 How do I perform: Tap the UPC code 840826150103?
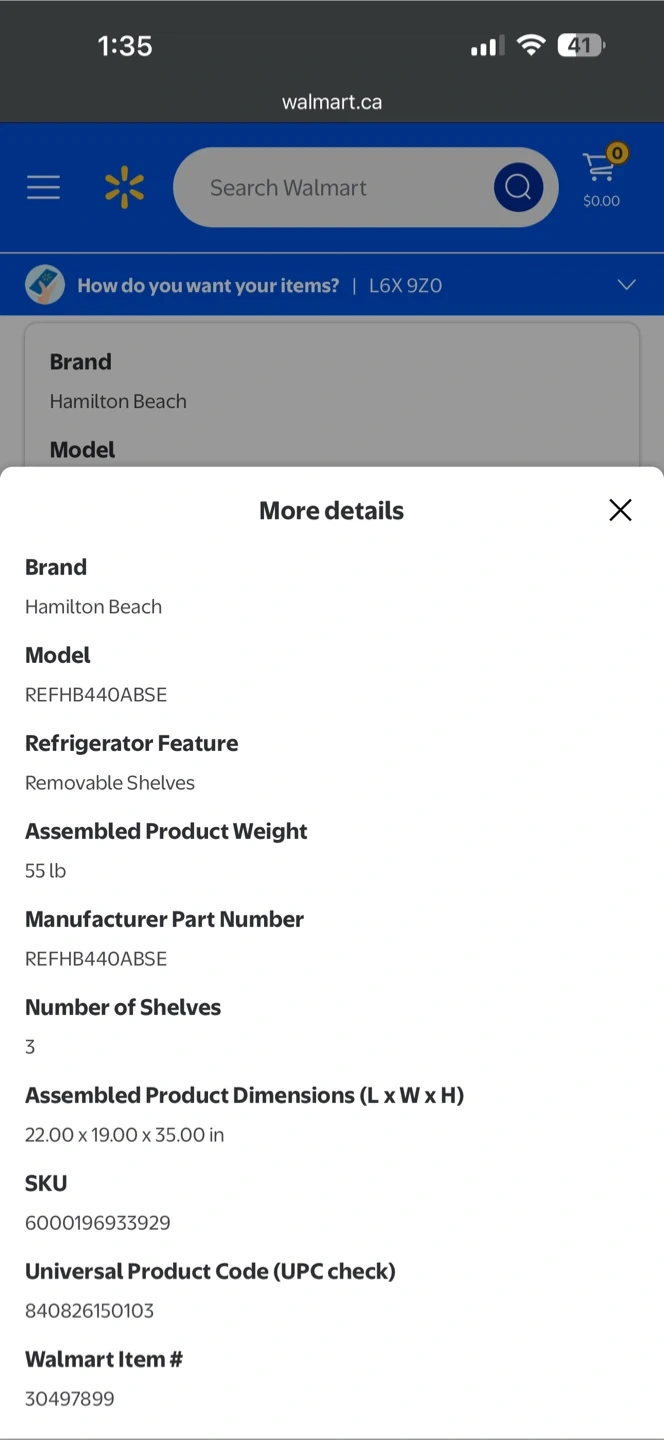click(89, 1311)
